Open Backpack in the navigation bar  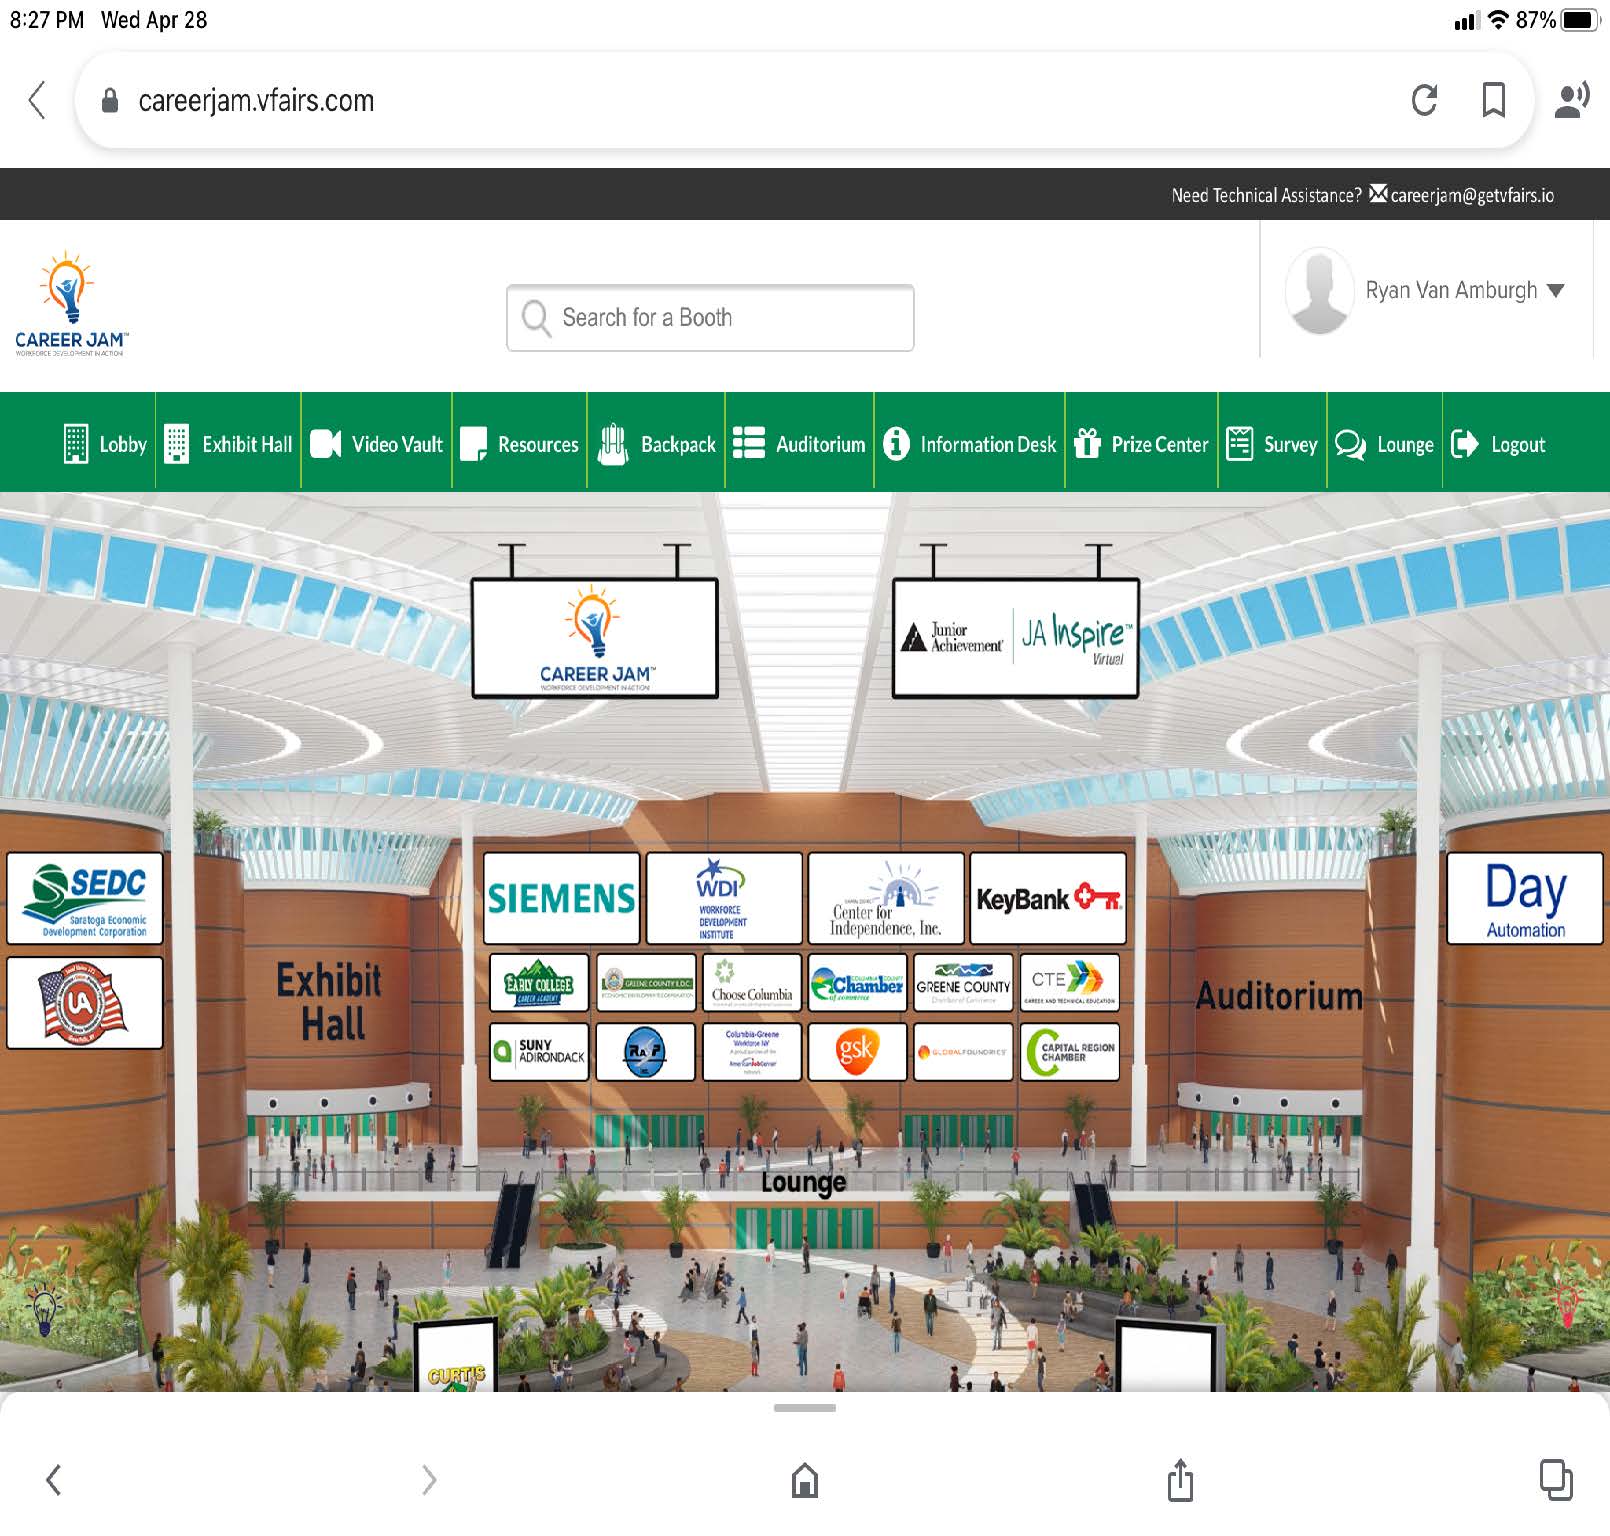click(657, 444)
